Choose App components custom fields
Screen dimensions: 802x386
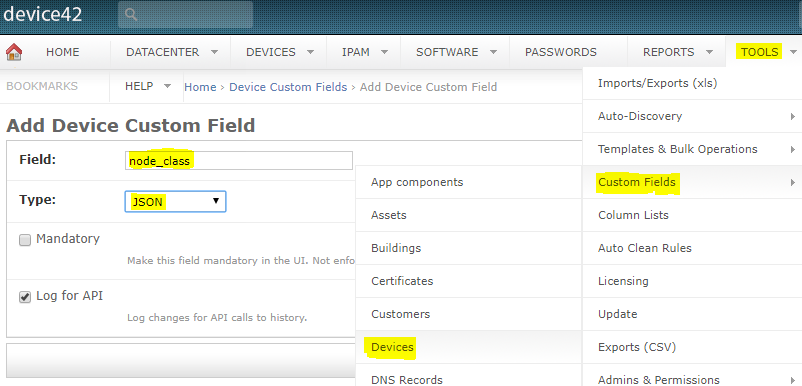tap(469, 182)
